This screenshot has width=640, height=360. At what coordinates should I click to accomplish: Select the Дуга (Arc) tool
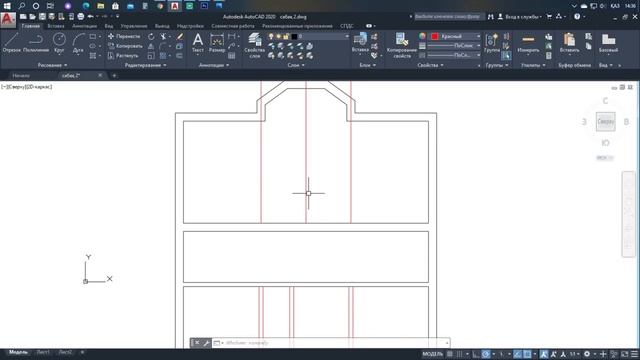78,43
